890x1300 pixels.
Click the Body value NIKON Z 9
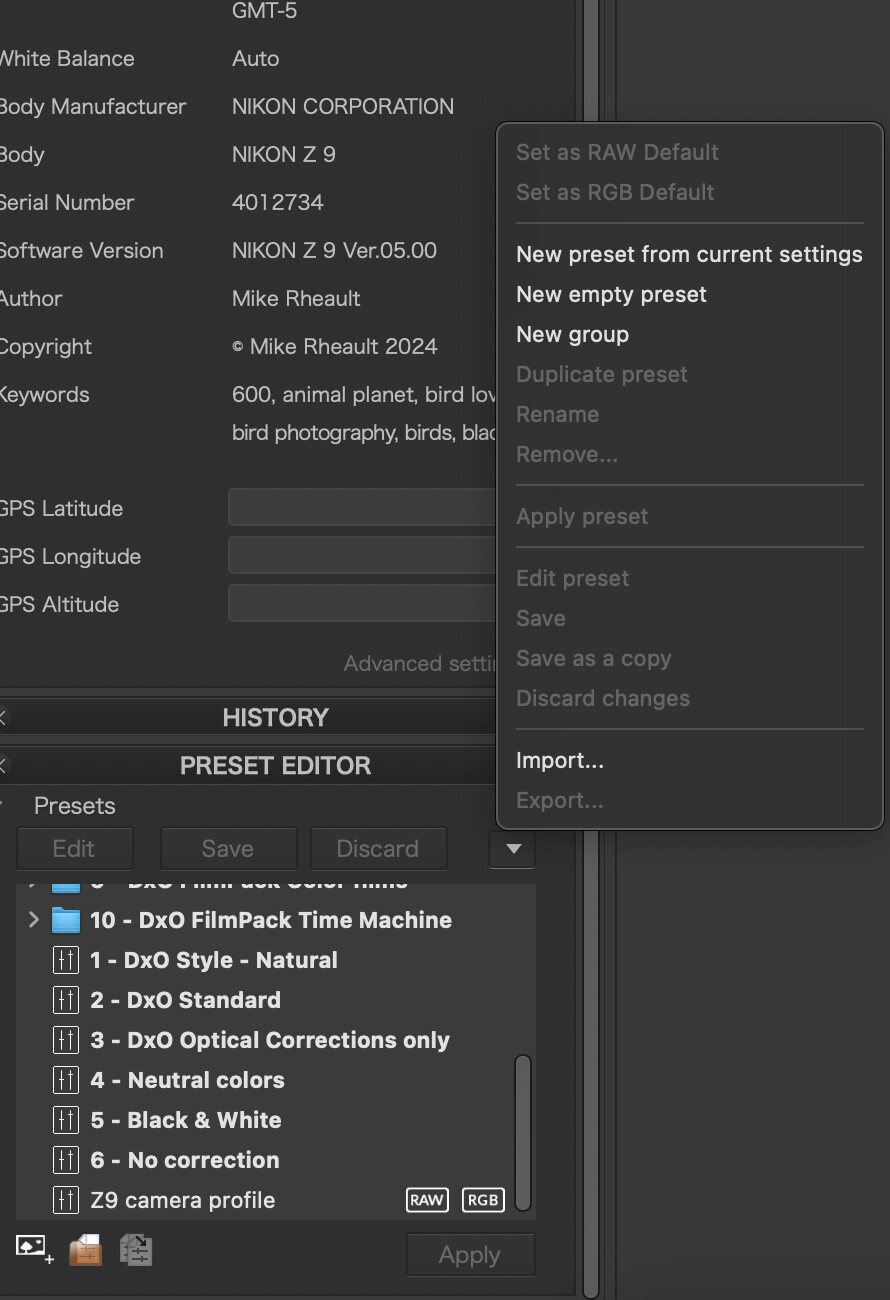[x=284, y=154]
